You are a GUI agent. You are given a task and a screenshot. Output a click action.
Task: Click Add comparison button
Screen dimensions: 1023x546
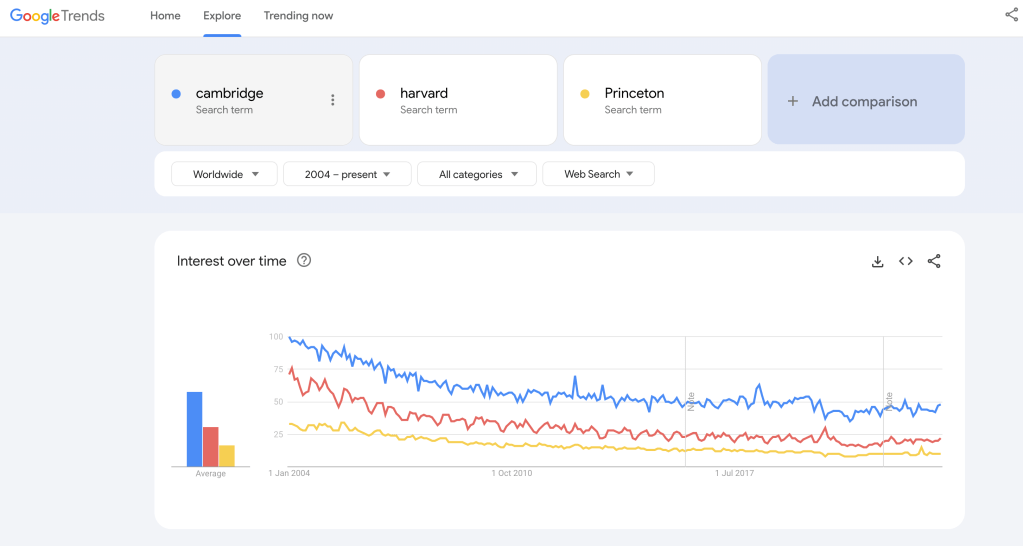[866, 100]
